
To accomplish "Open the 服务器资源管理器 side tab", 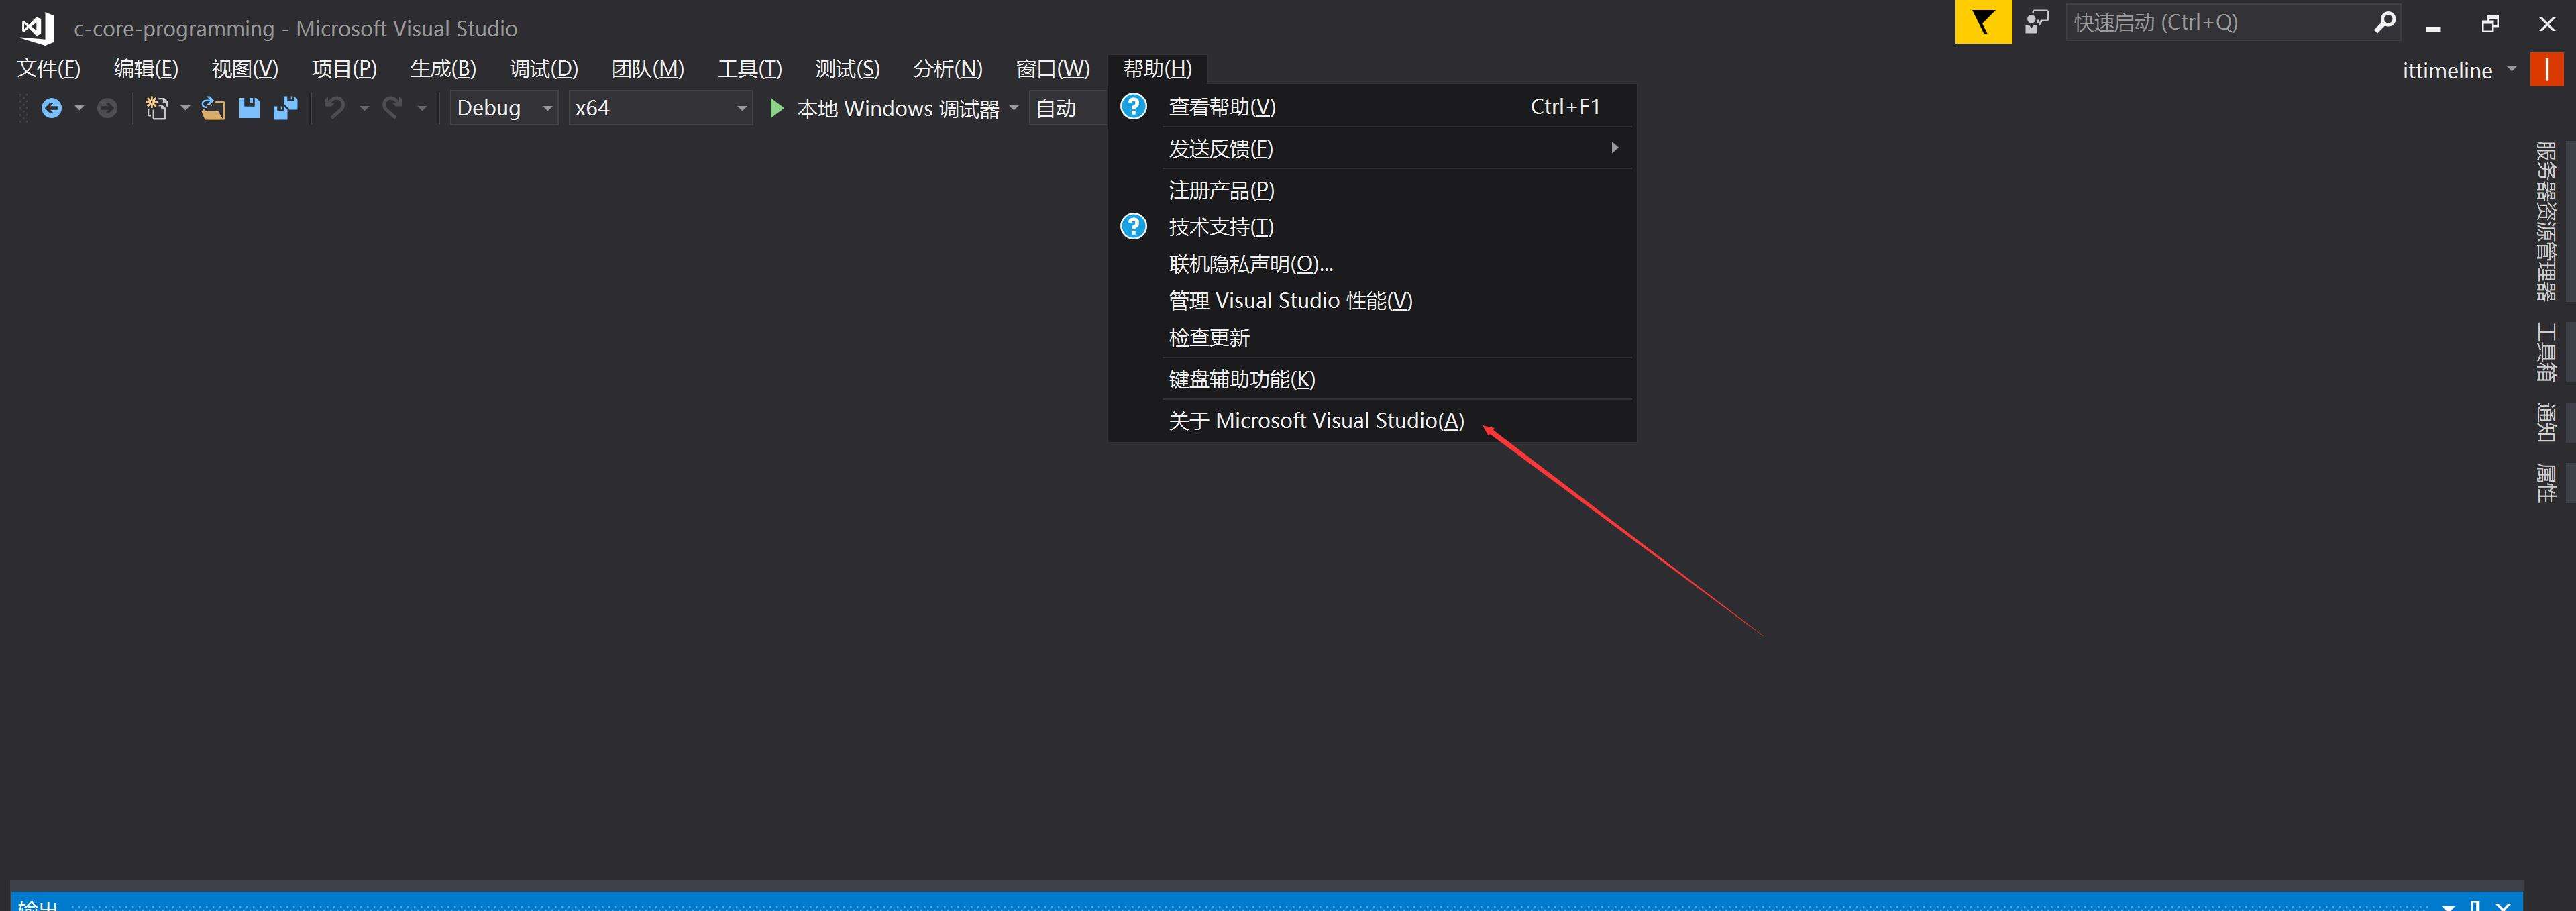I will [x=2546, y=220].
